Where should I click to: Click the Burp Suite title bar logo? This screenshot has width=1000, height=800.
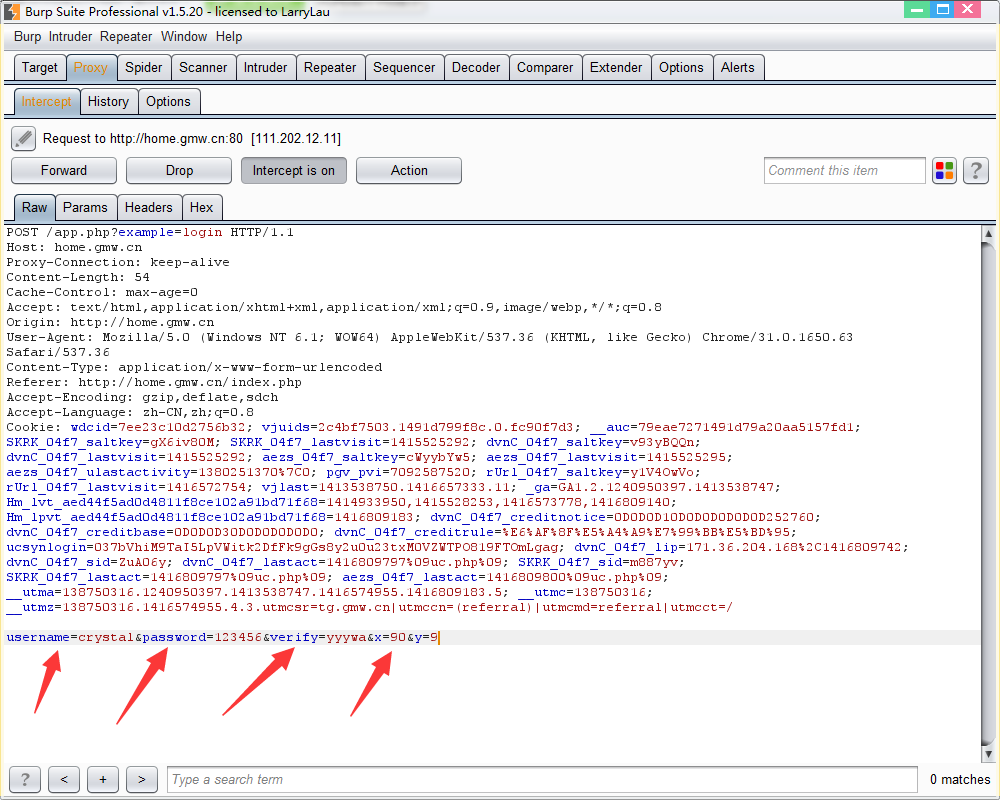[x=12, y=11]
